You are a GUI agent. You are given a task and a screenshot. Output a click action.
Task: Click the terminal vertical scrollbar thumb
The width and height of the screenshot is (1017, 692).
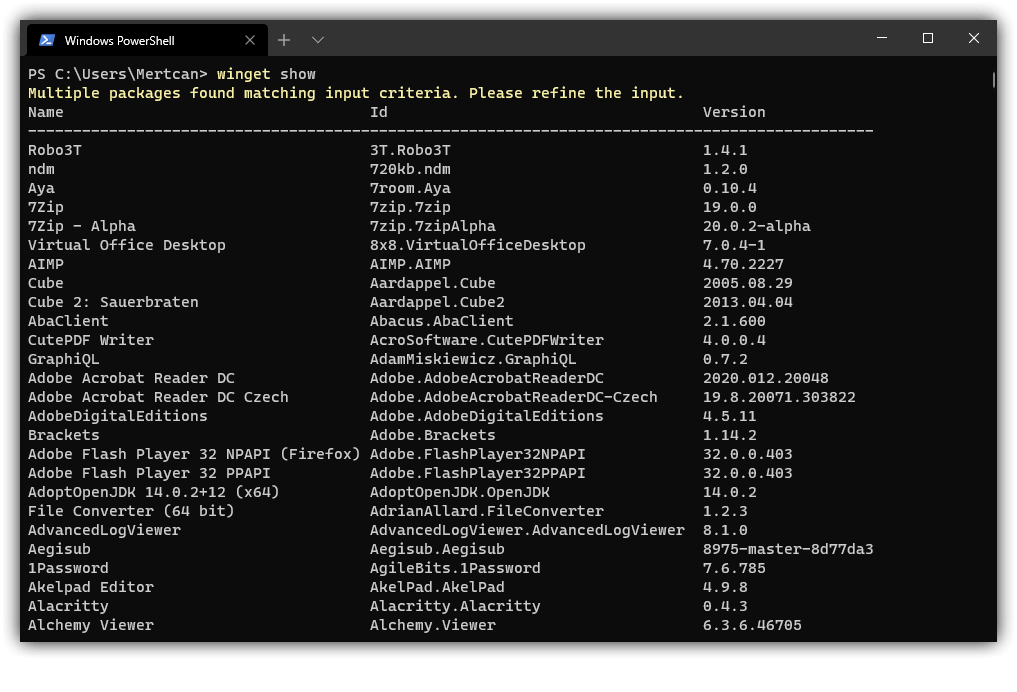coord(993,80)
